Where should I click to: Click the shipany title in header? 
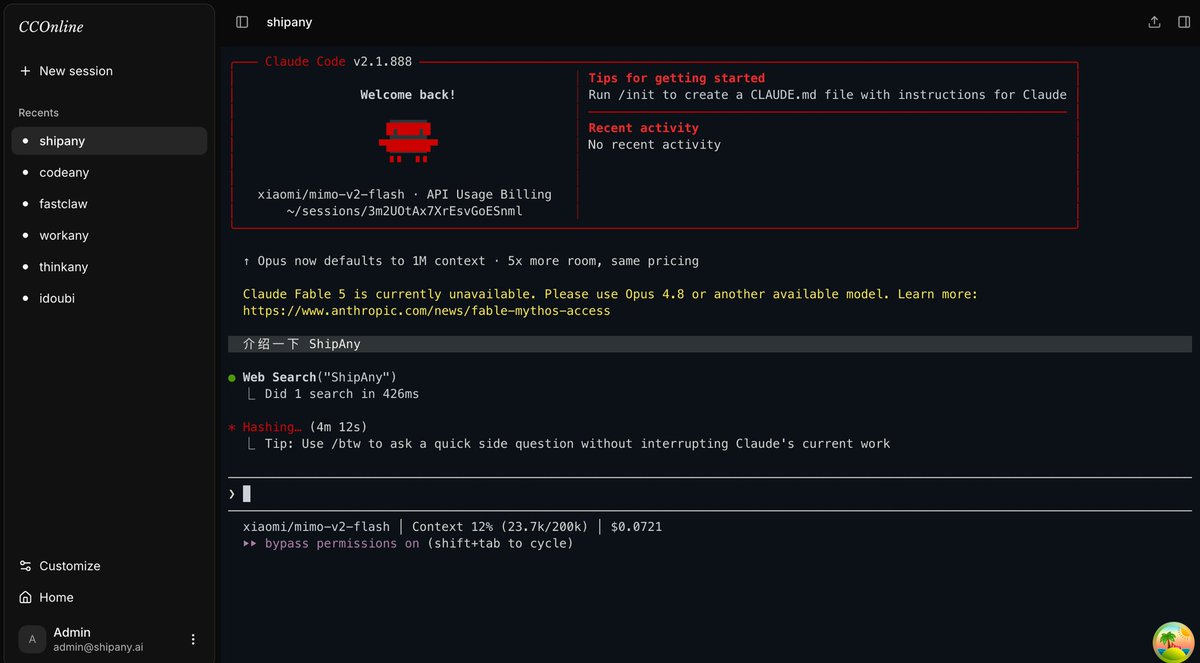tap(289, 22)
